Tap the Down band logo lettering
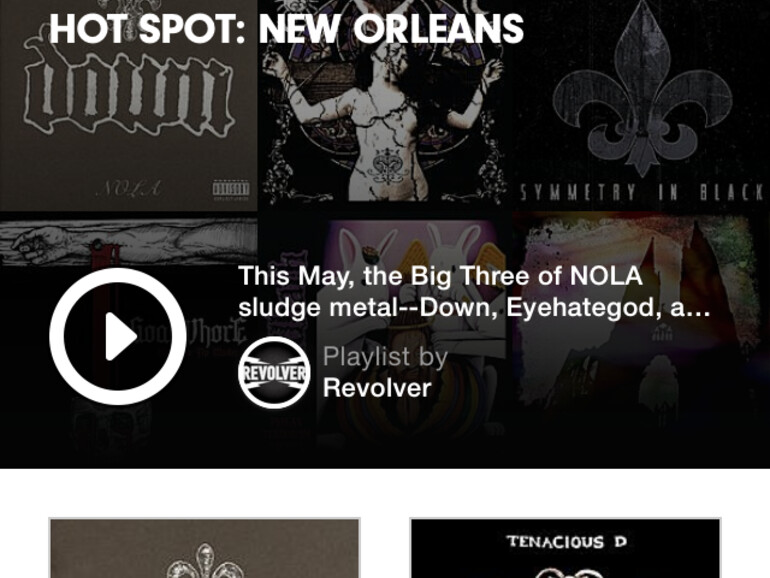The image size is (770, 578). (x=129, y=91)
